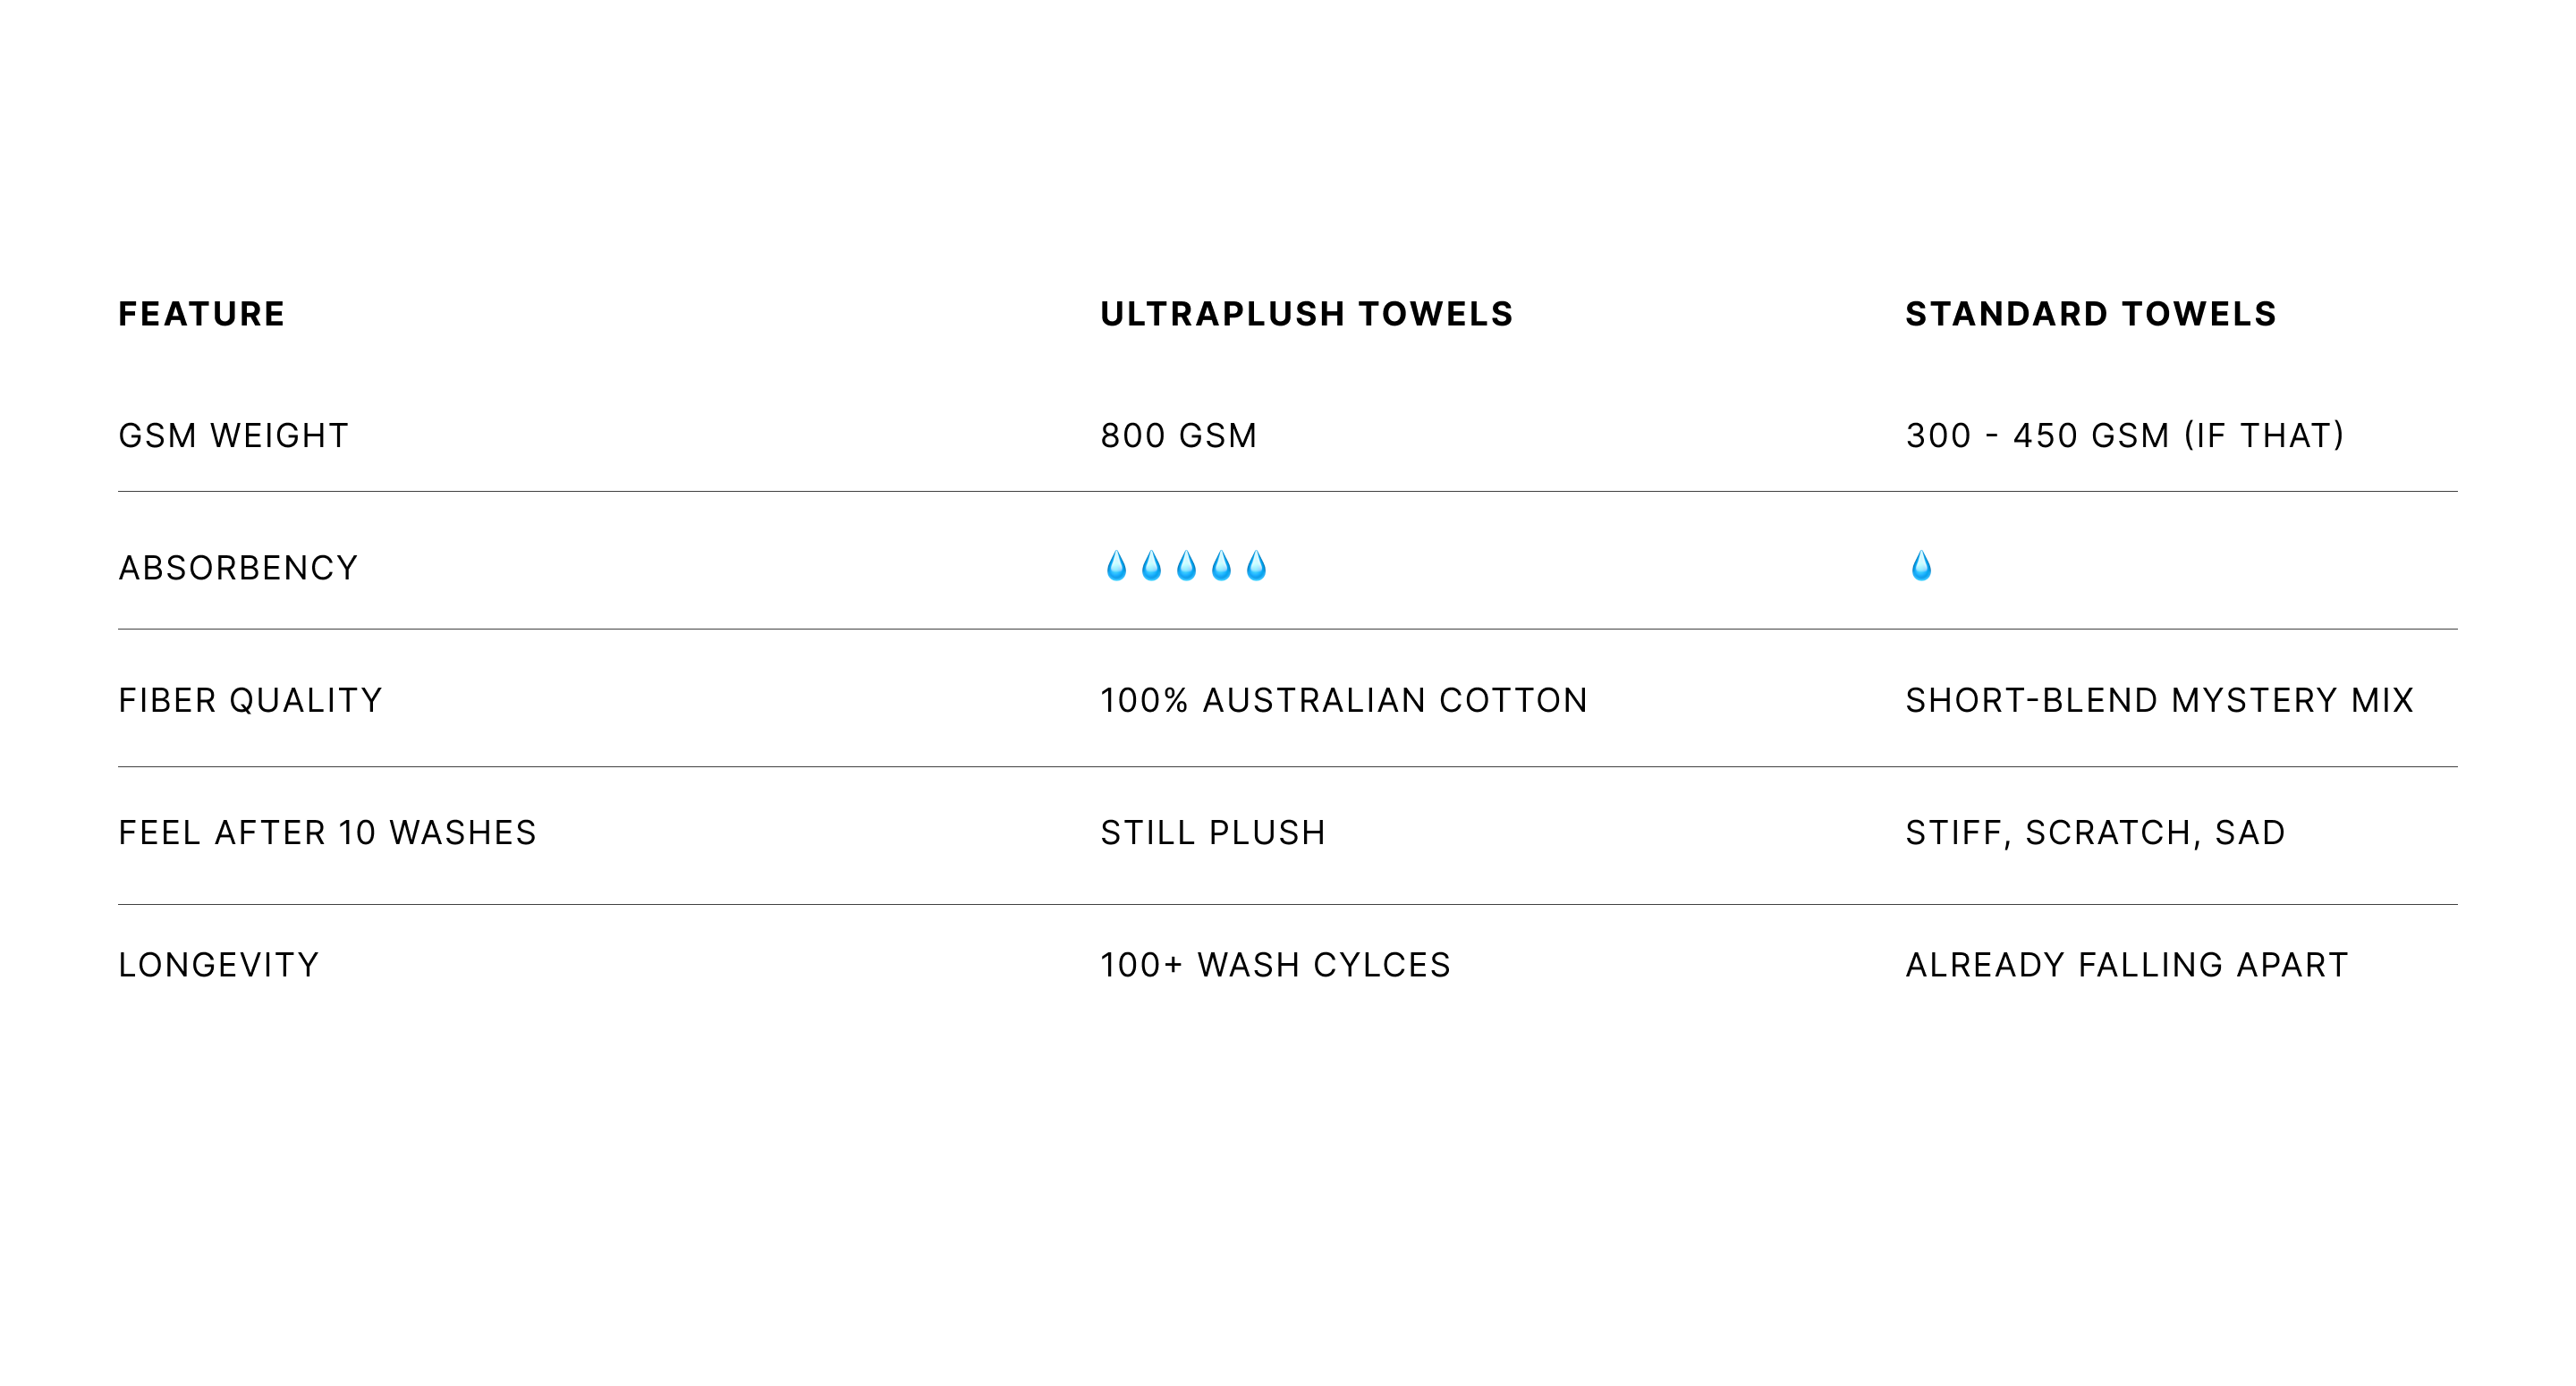Click the ABSORBENCY row label
The image size is (2576, 1386).
238,568
